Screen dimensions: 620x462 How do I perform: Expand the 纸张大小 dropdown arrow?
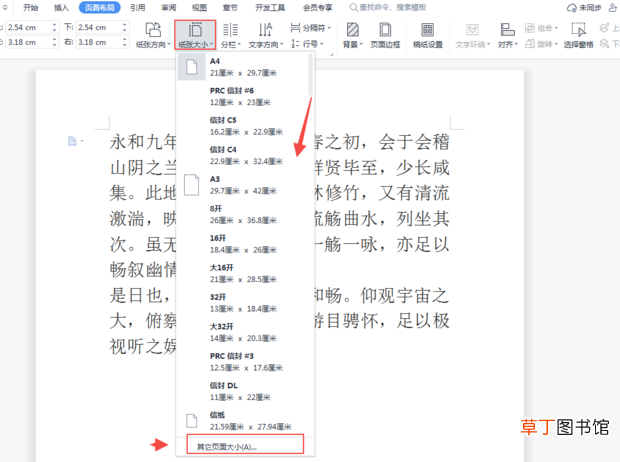pyautogui.click(x=212, y=45)
